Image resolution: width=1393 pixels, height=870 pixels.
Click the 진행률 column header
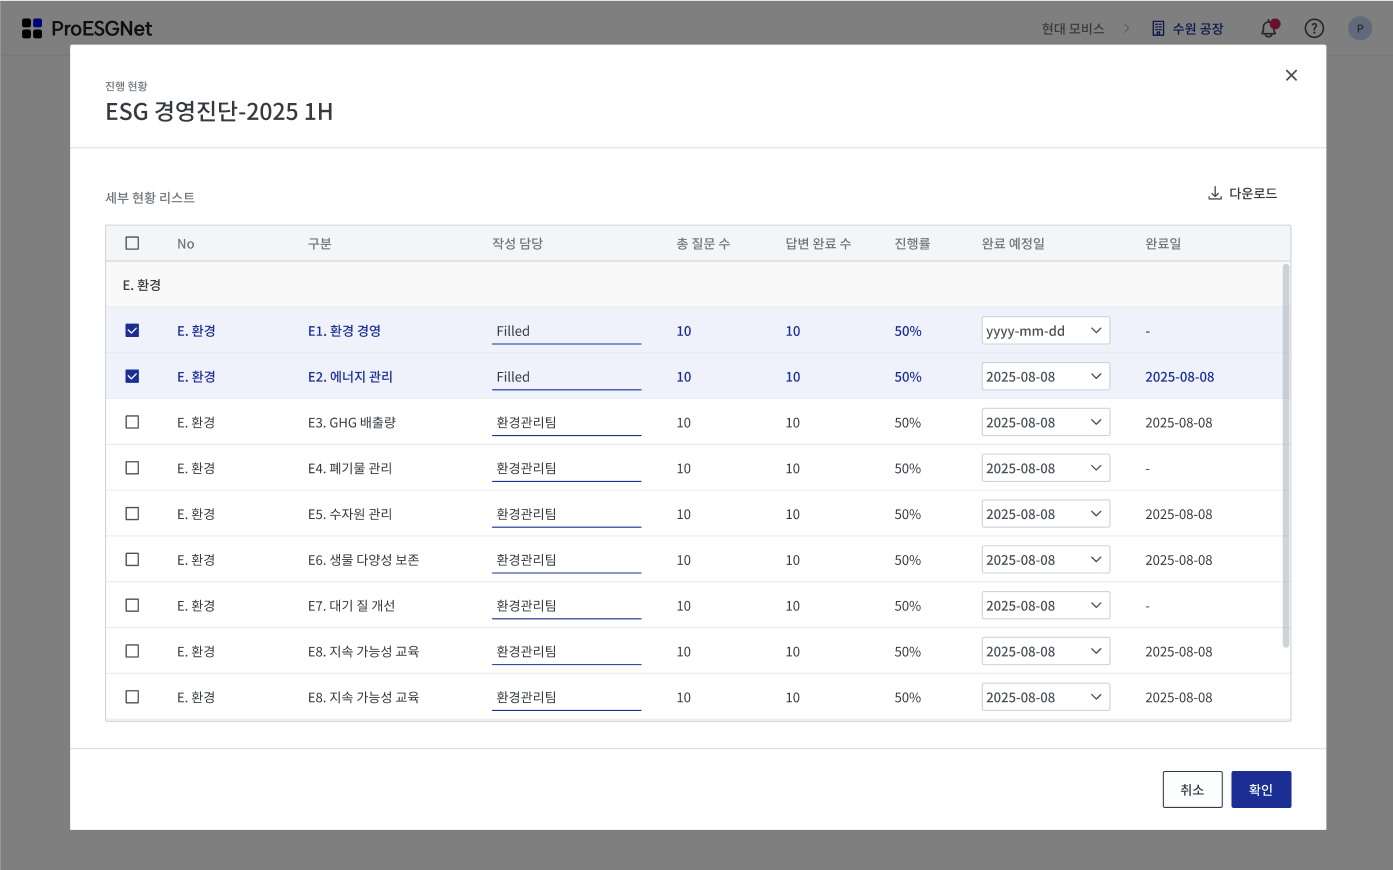[x=912, y=243]
